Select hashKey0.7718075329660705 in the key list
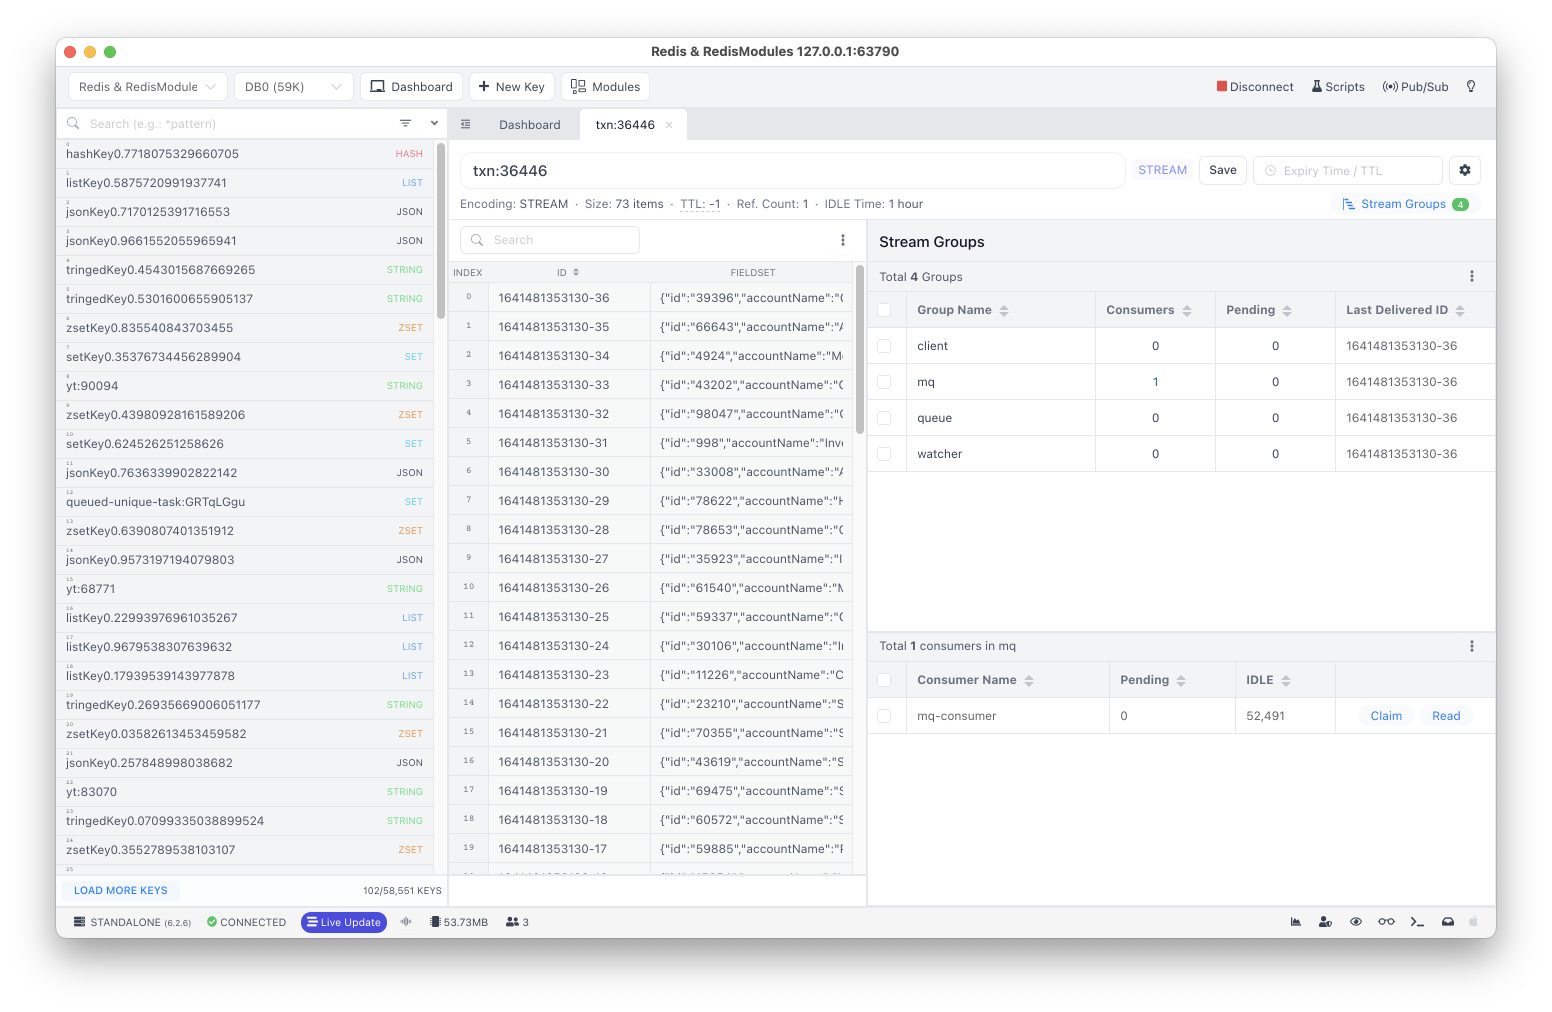The height and width of the screenshot is (1012, 1552). click(244, 154)
